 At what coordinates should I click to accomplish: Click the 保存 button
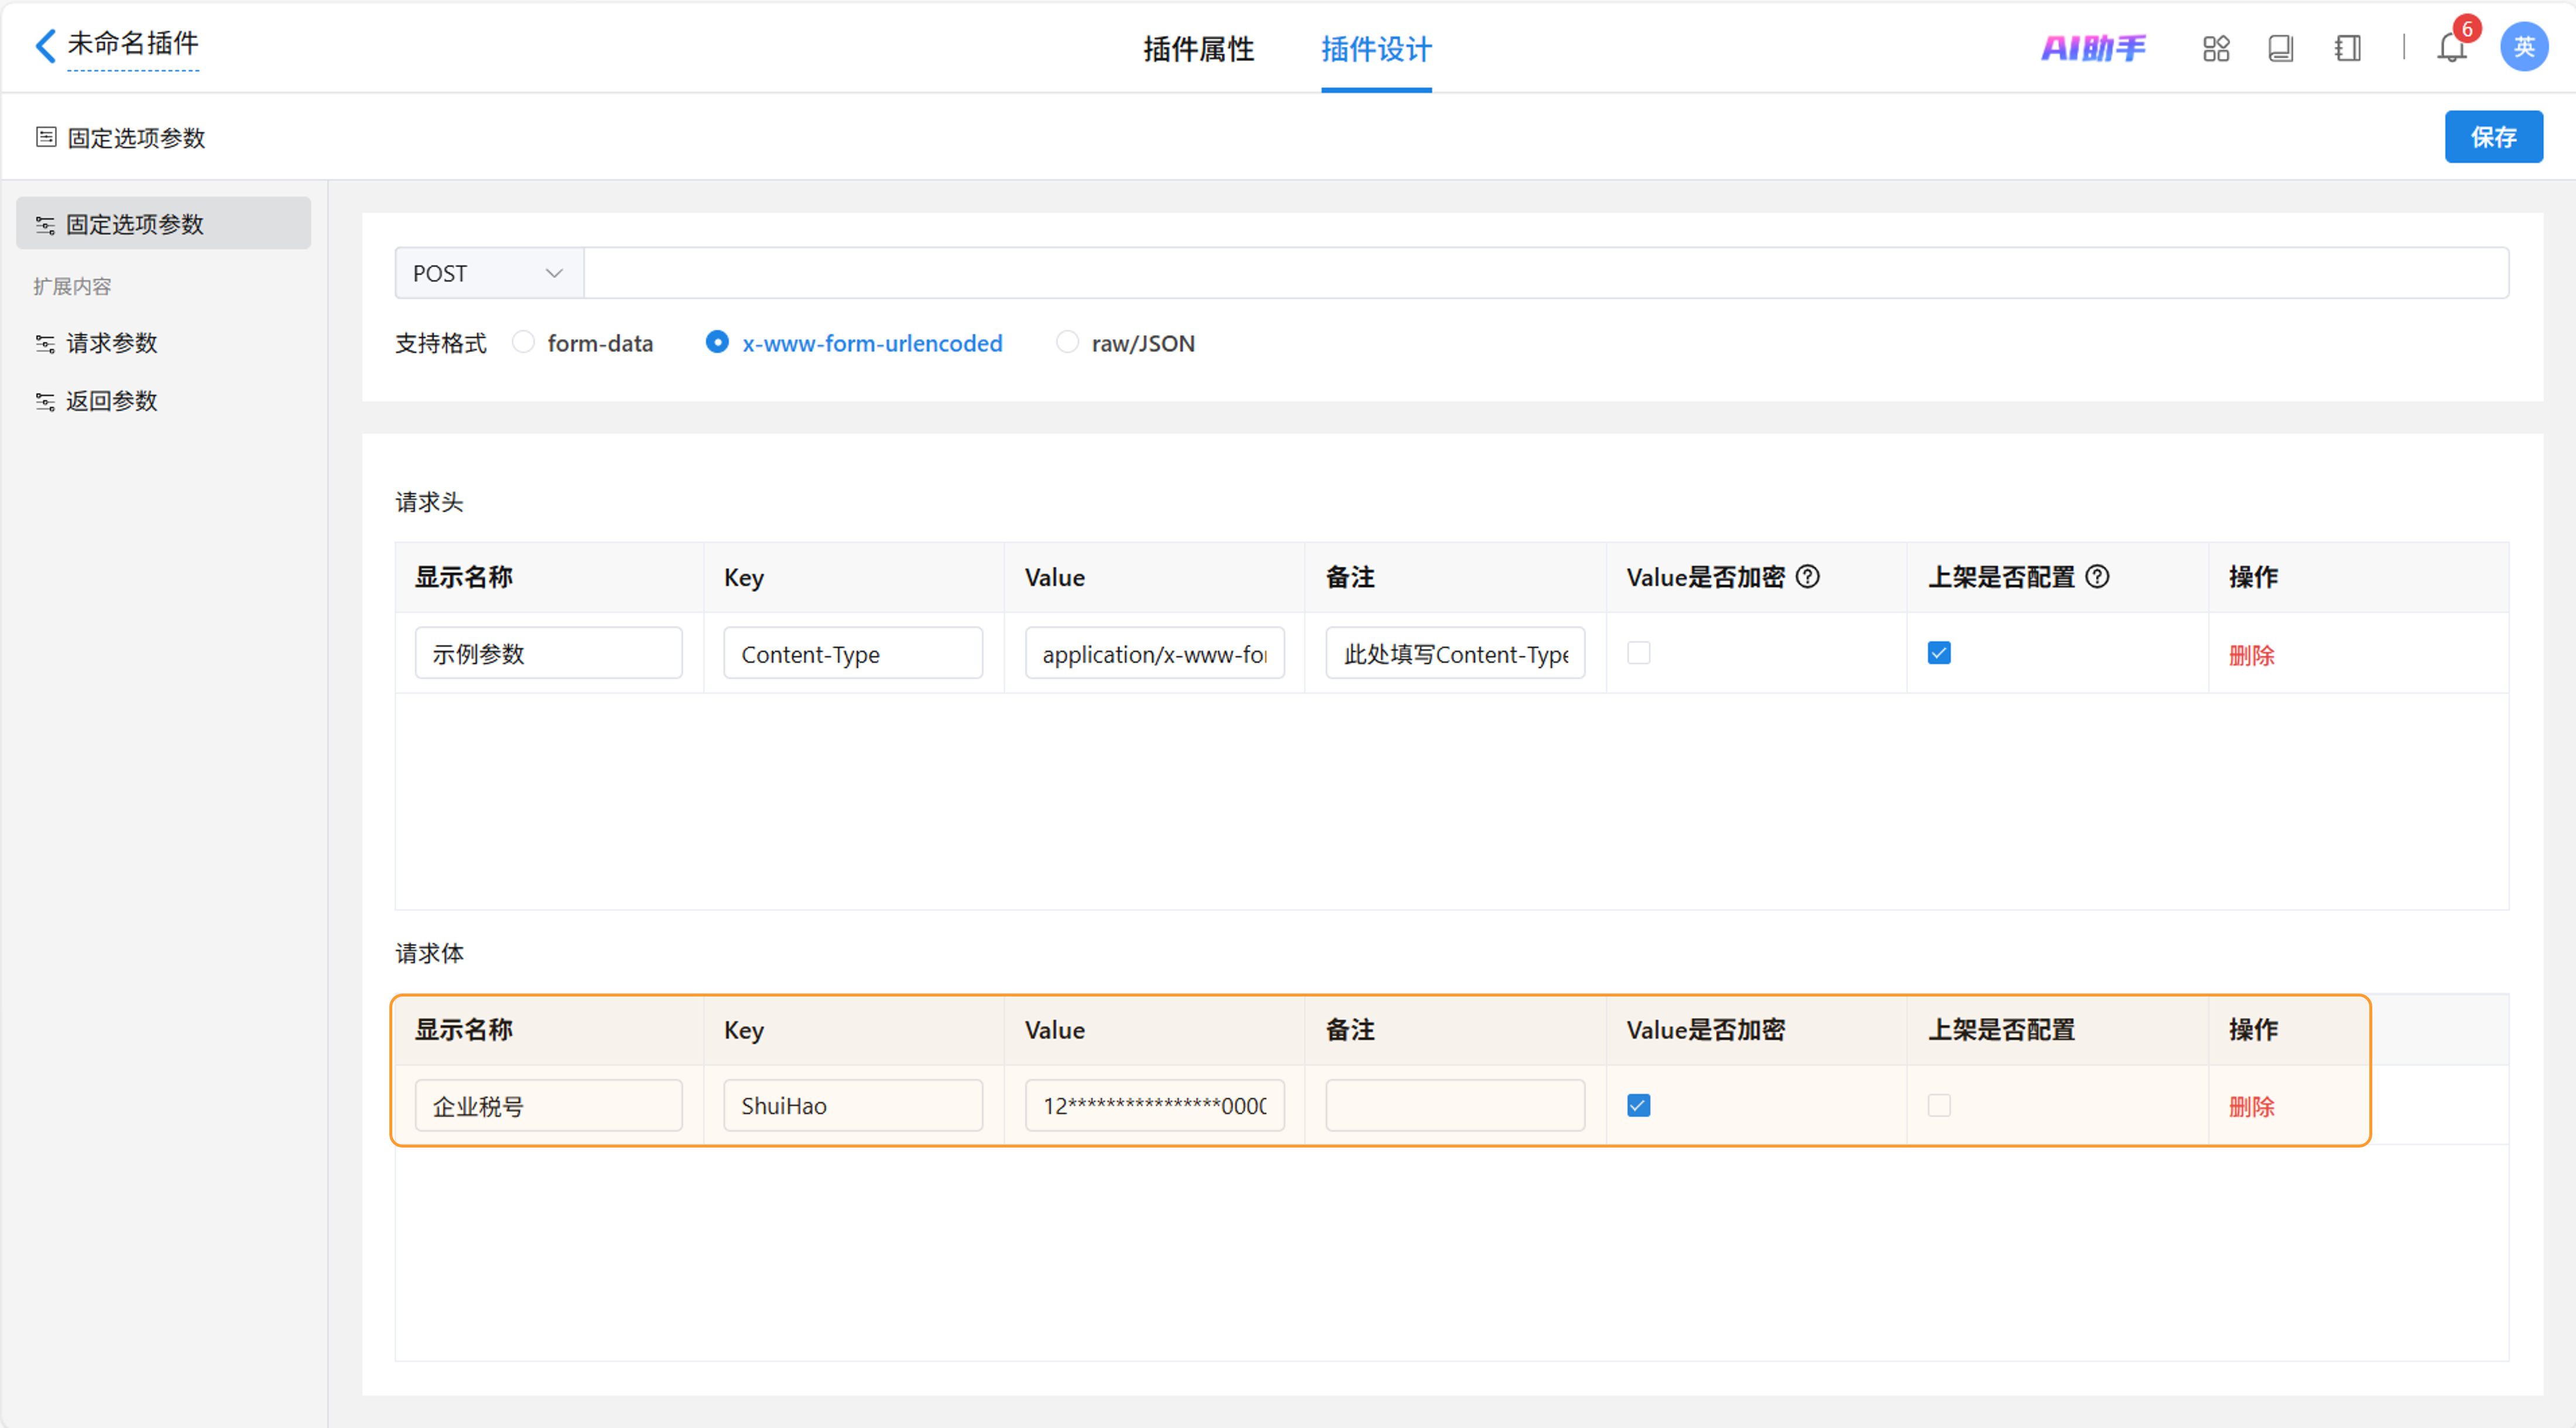2493,137
